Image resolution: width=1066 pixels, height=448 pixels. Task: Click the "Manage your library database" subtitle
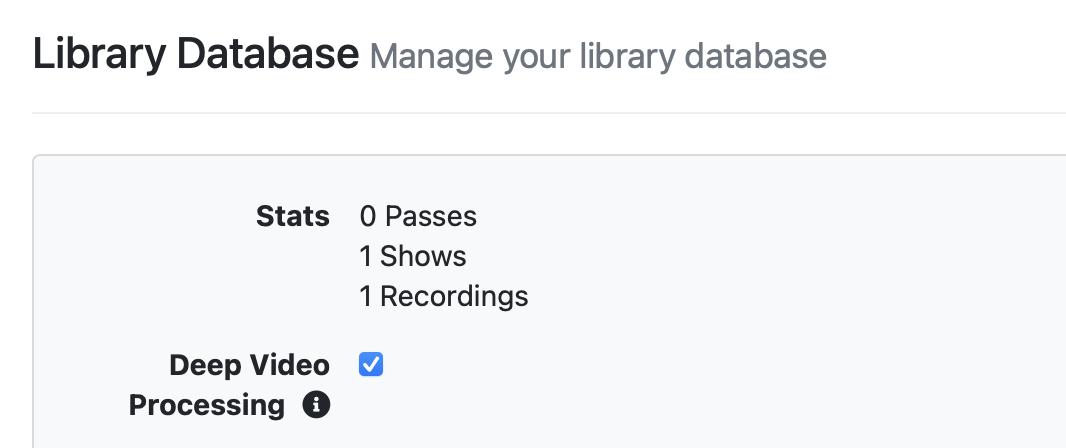click(x=598, y=56)
